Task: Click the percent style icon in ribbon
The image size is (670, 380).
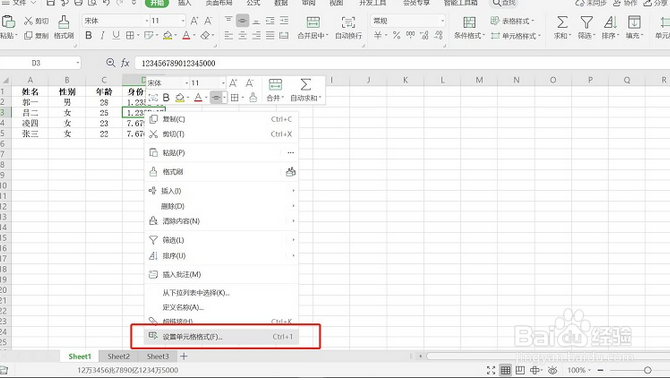Action: pyautogui.click(x=397, y=35)
